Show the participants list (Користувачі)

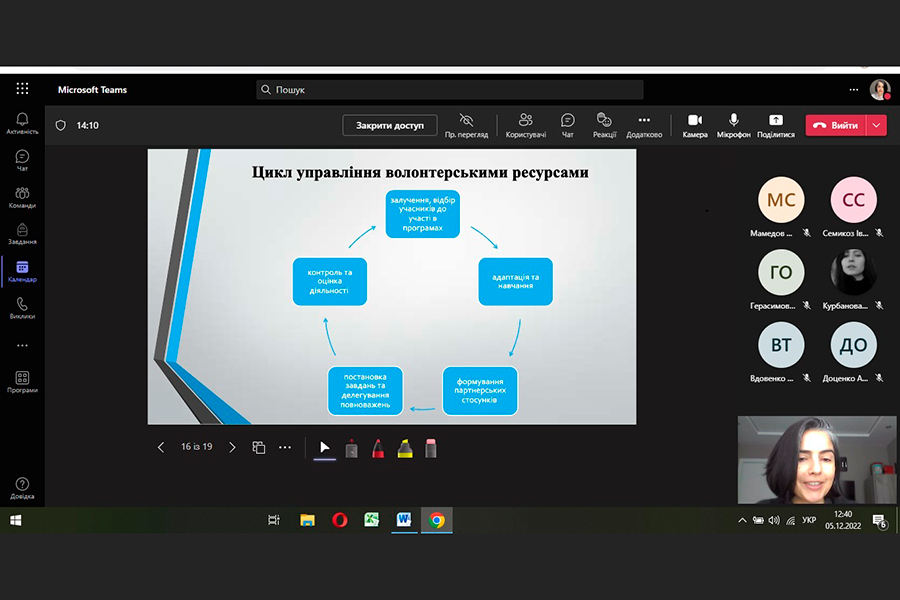(526, 121)
